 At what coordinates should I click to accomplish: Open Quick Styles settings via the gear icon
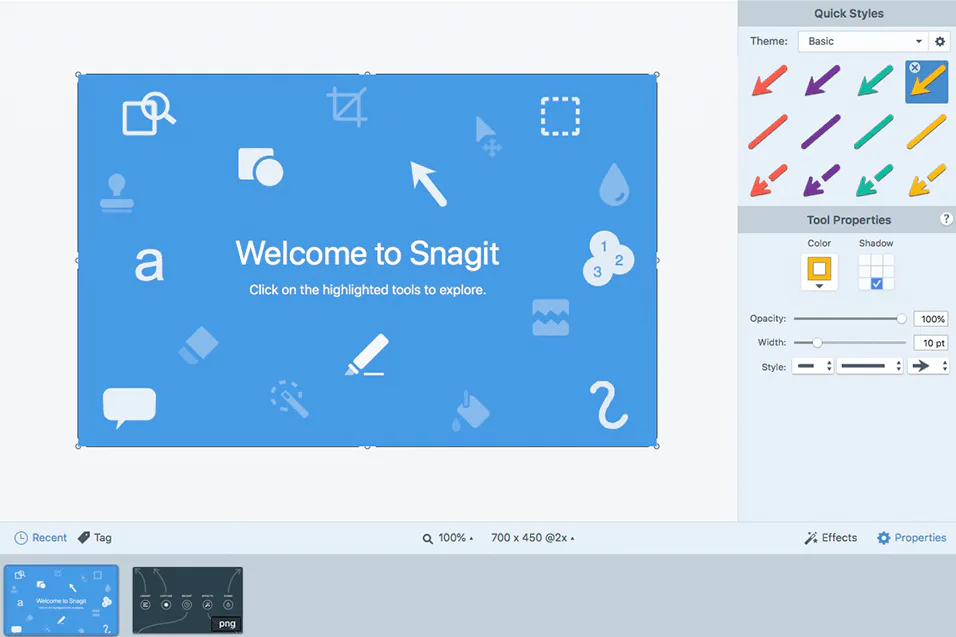939,41
